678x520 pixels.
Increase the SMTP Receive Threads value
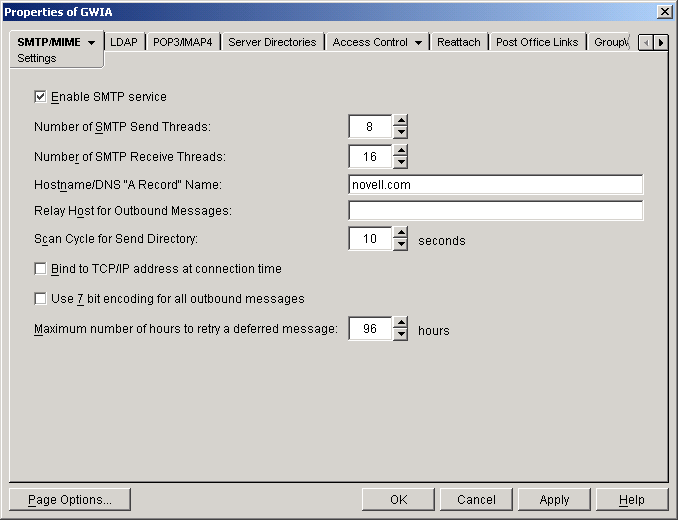point(401,150)
